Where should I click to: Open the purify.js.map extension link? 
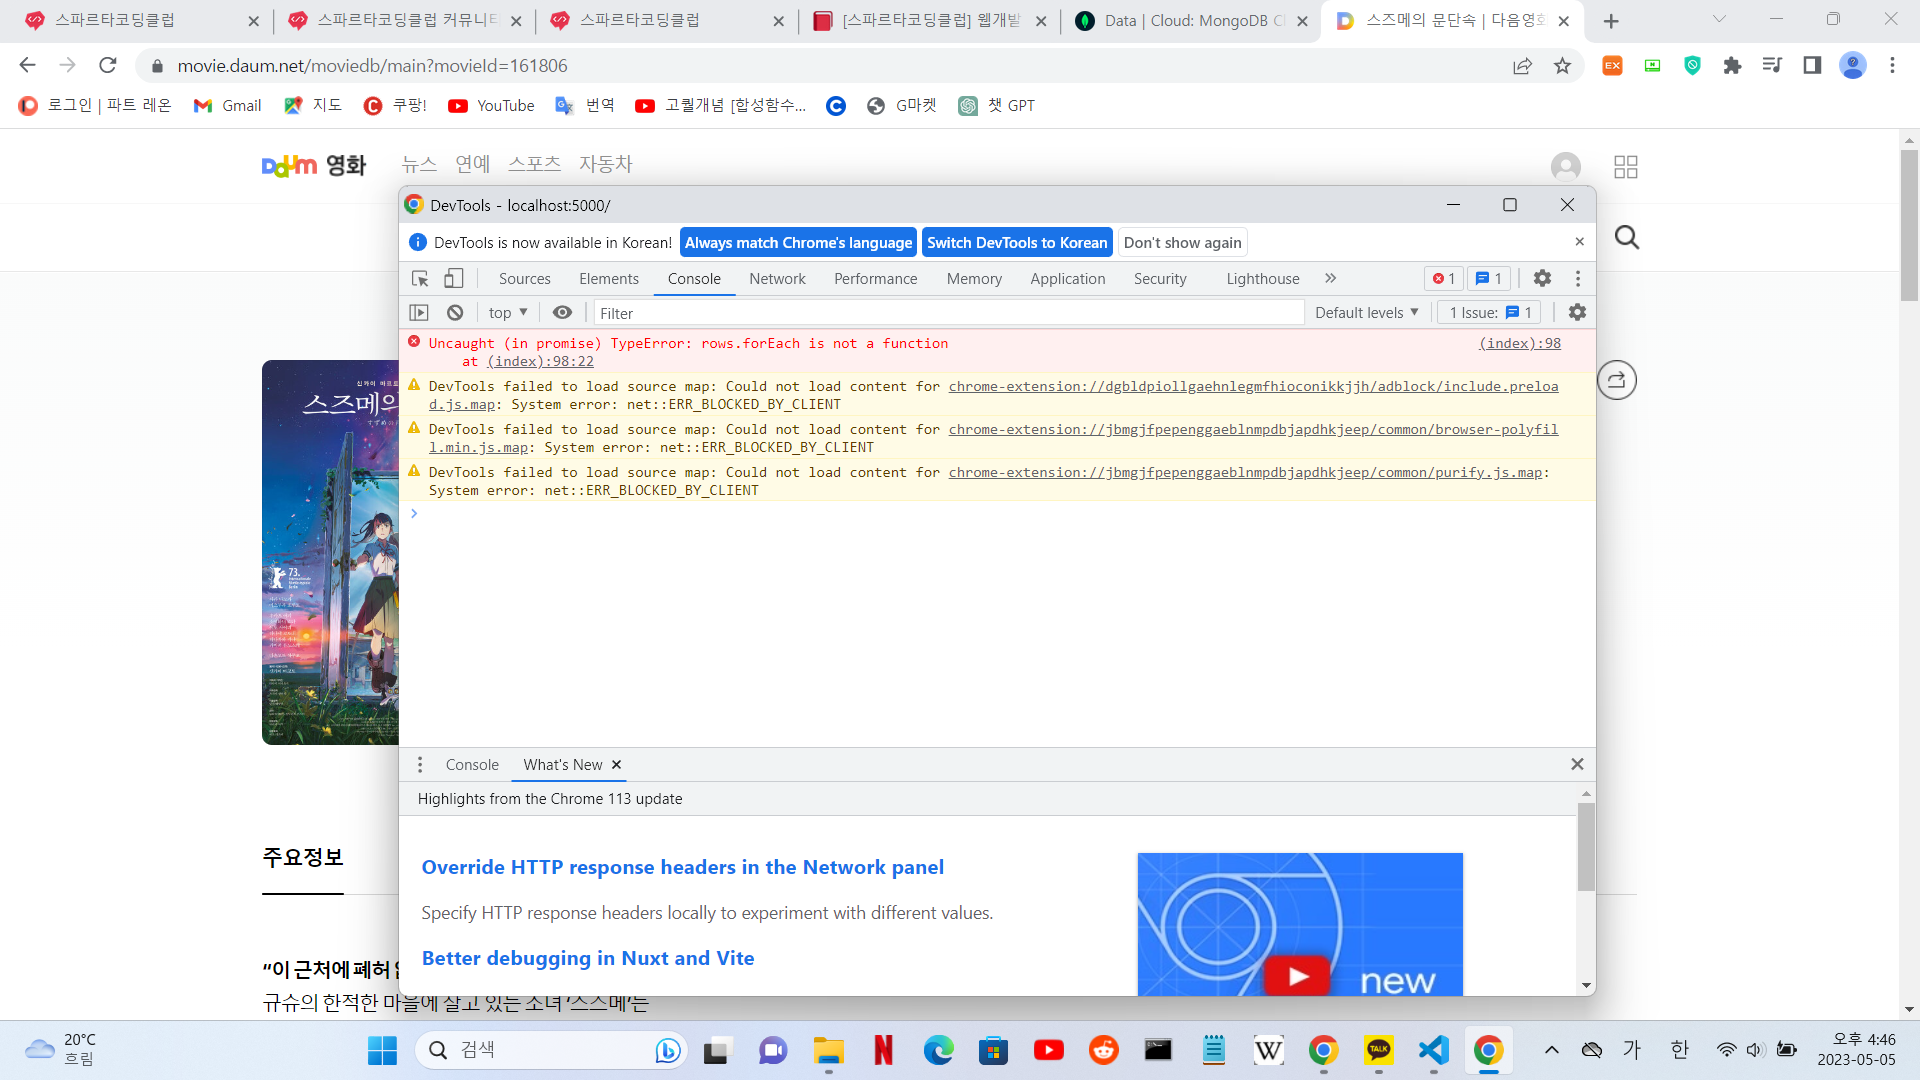(x=1245, y=472)
